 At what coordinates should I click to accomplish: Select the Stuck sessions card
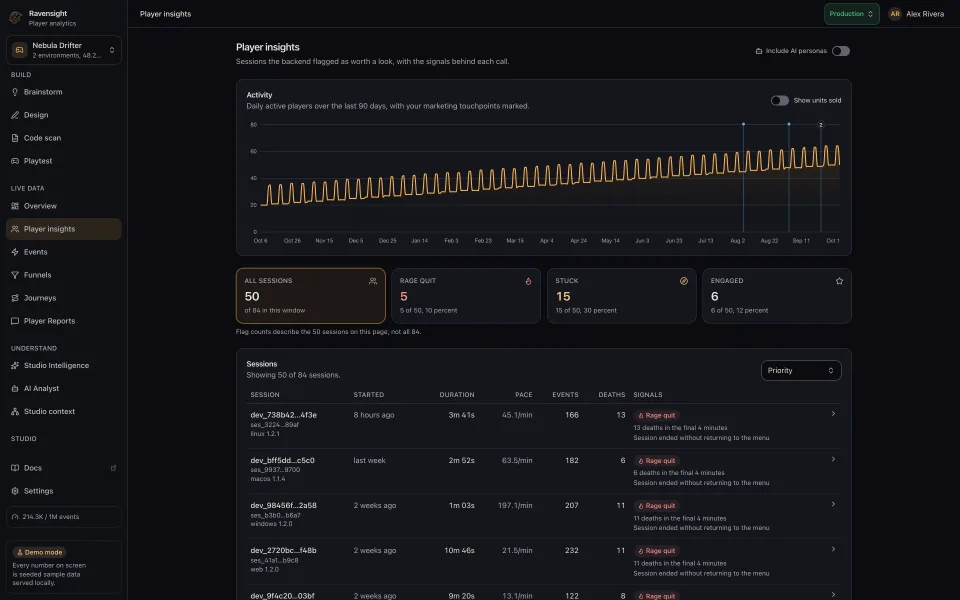pos(621,296)
